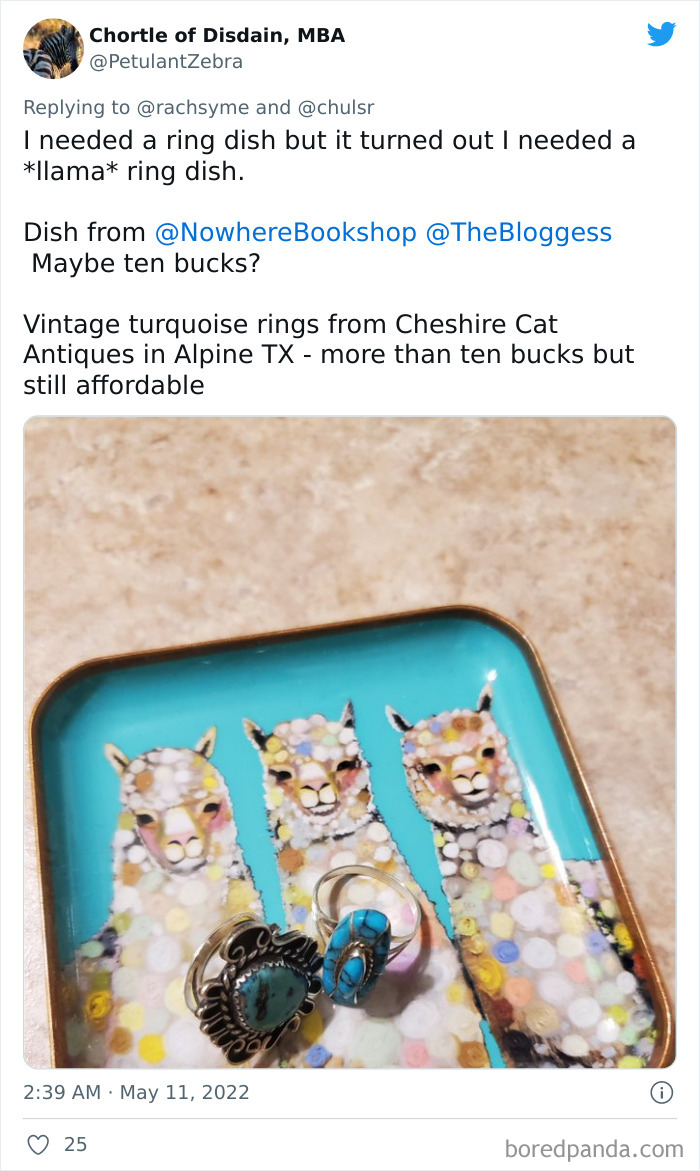Open the zebra profile avatar
Screen dimensions: 700x1171
point(53,49)
